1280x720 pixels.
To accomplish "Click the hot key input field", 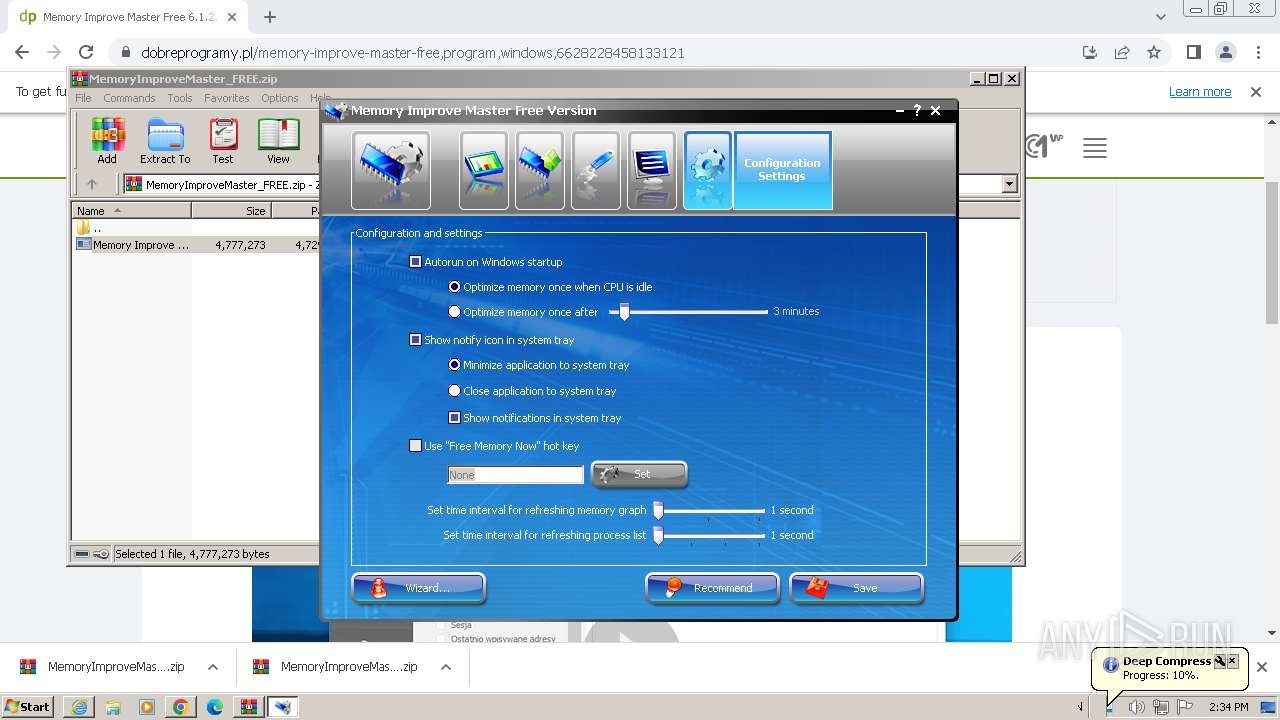I will point(515,475).
